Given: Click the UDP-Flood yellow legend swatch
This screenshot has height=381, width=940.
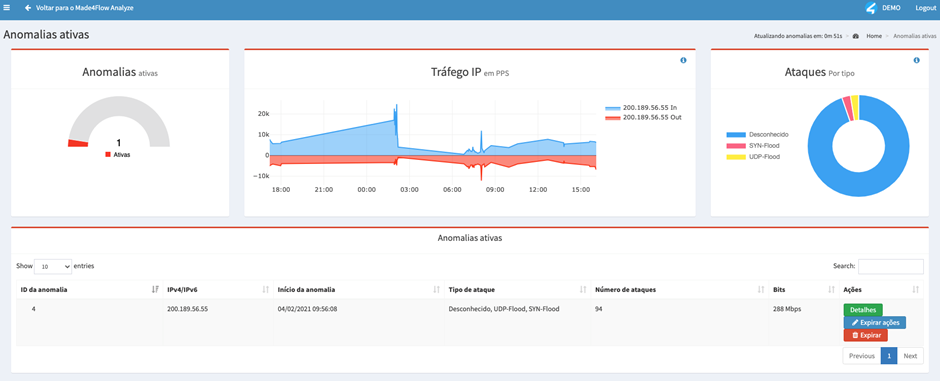Looking at the screenshot, I should 736,156.
